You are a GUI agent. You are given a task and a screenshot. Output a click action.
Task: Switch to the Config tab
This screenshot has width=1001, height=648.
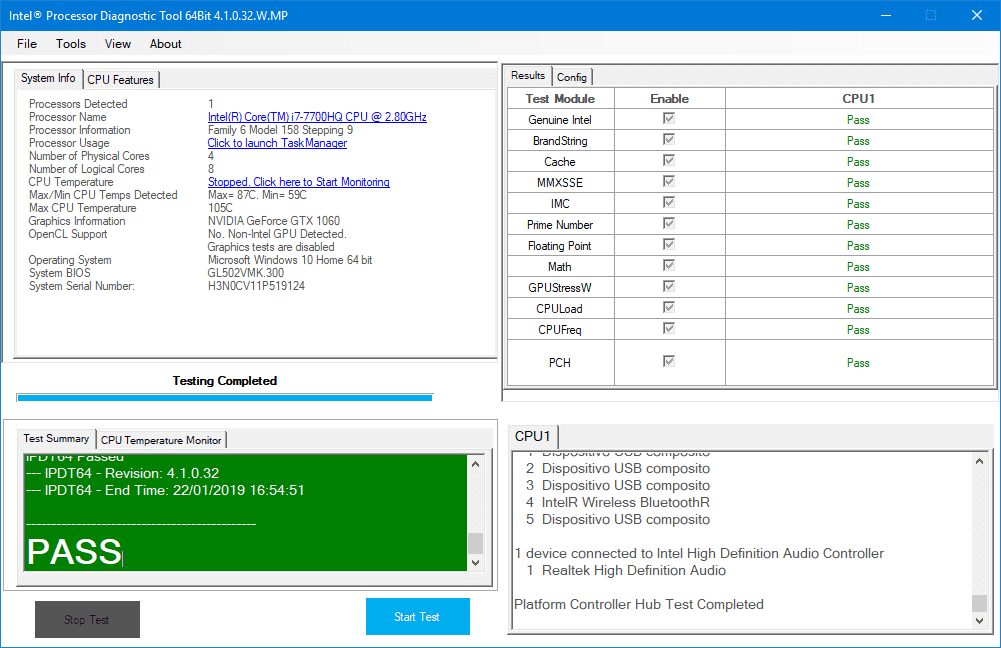(572, 77)
